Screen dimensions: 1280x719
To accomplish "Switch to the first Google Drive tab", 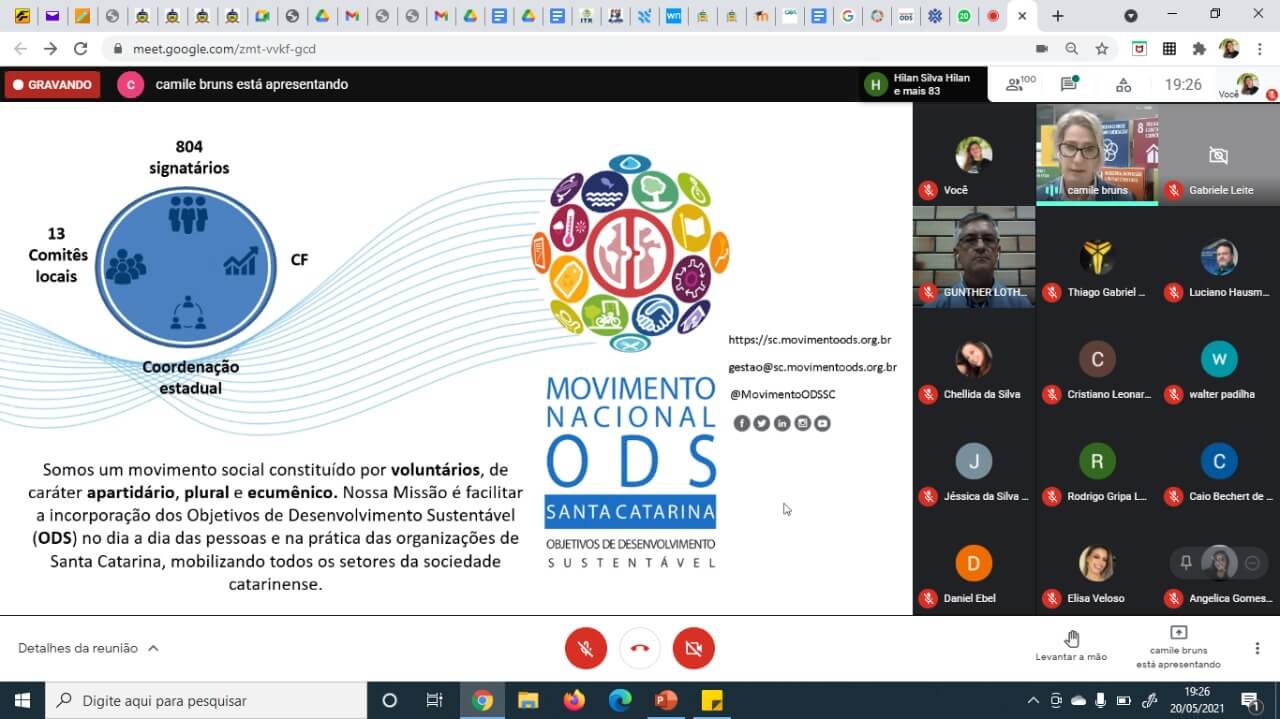I will click(x=322, y=16).
